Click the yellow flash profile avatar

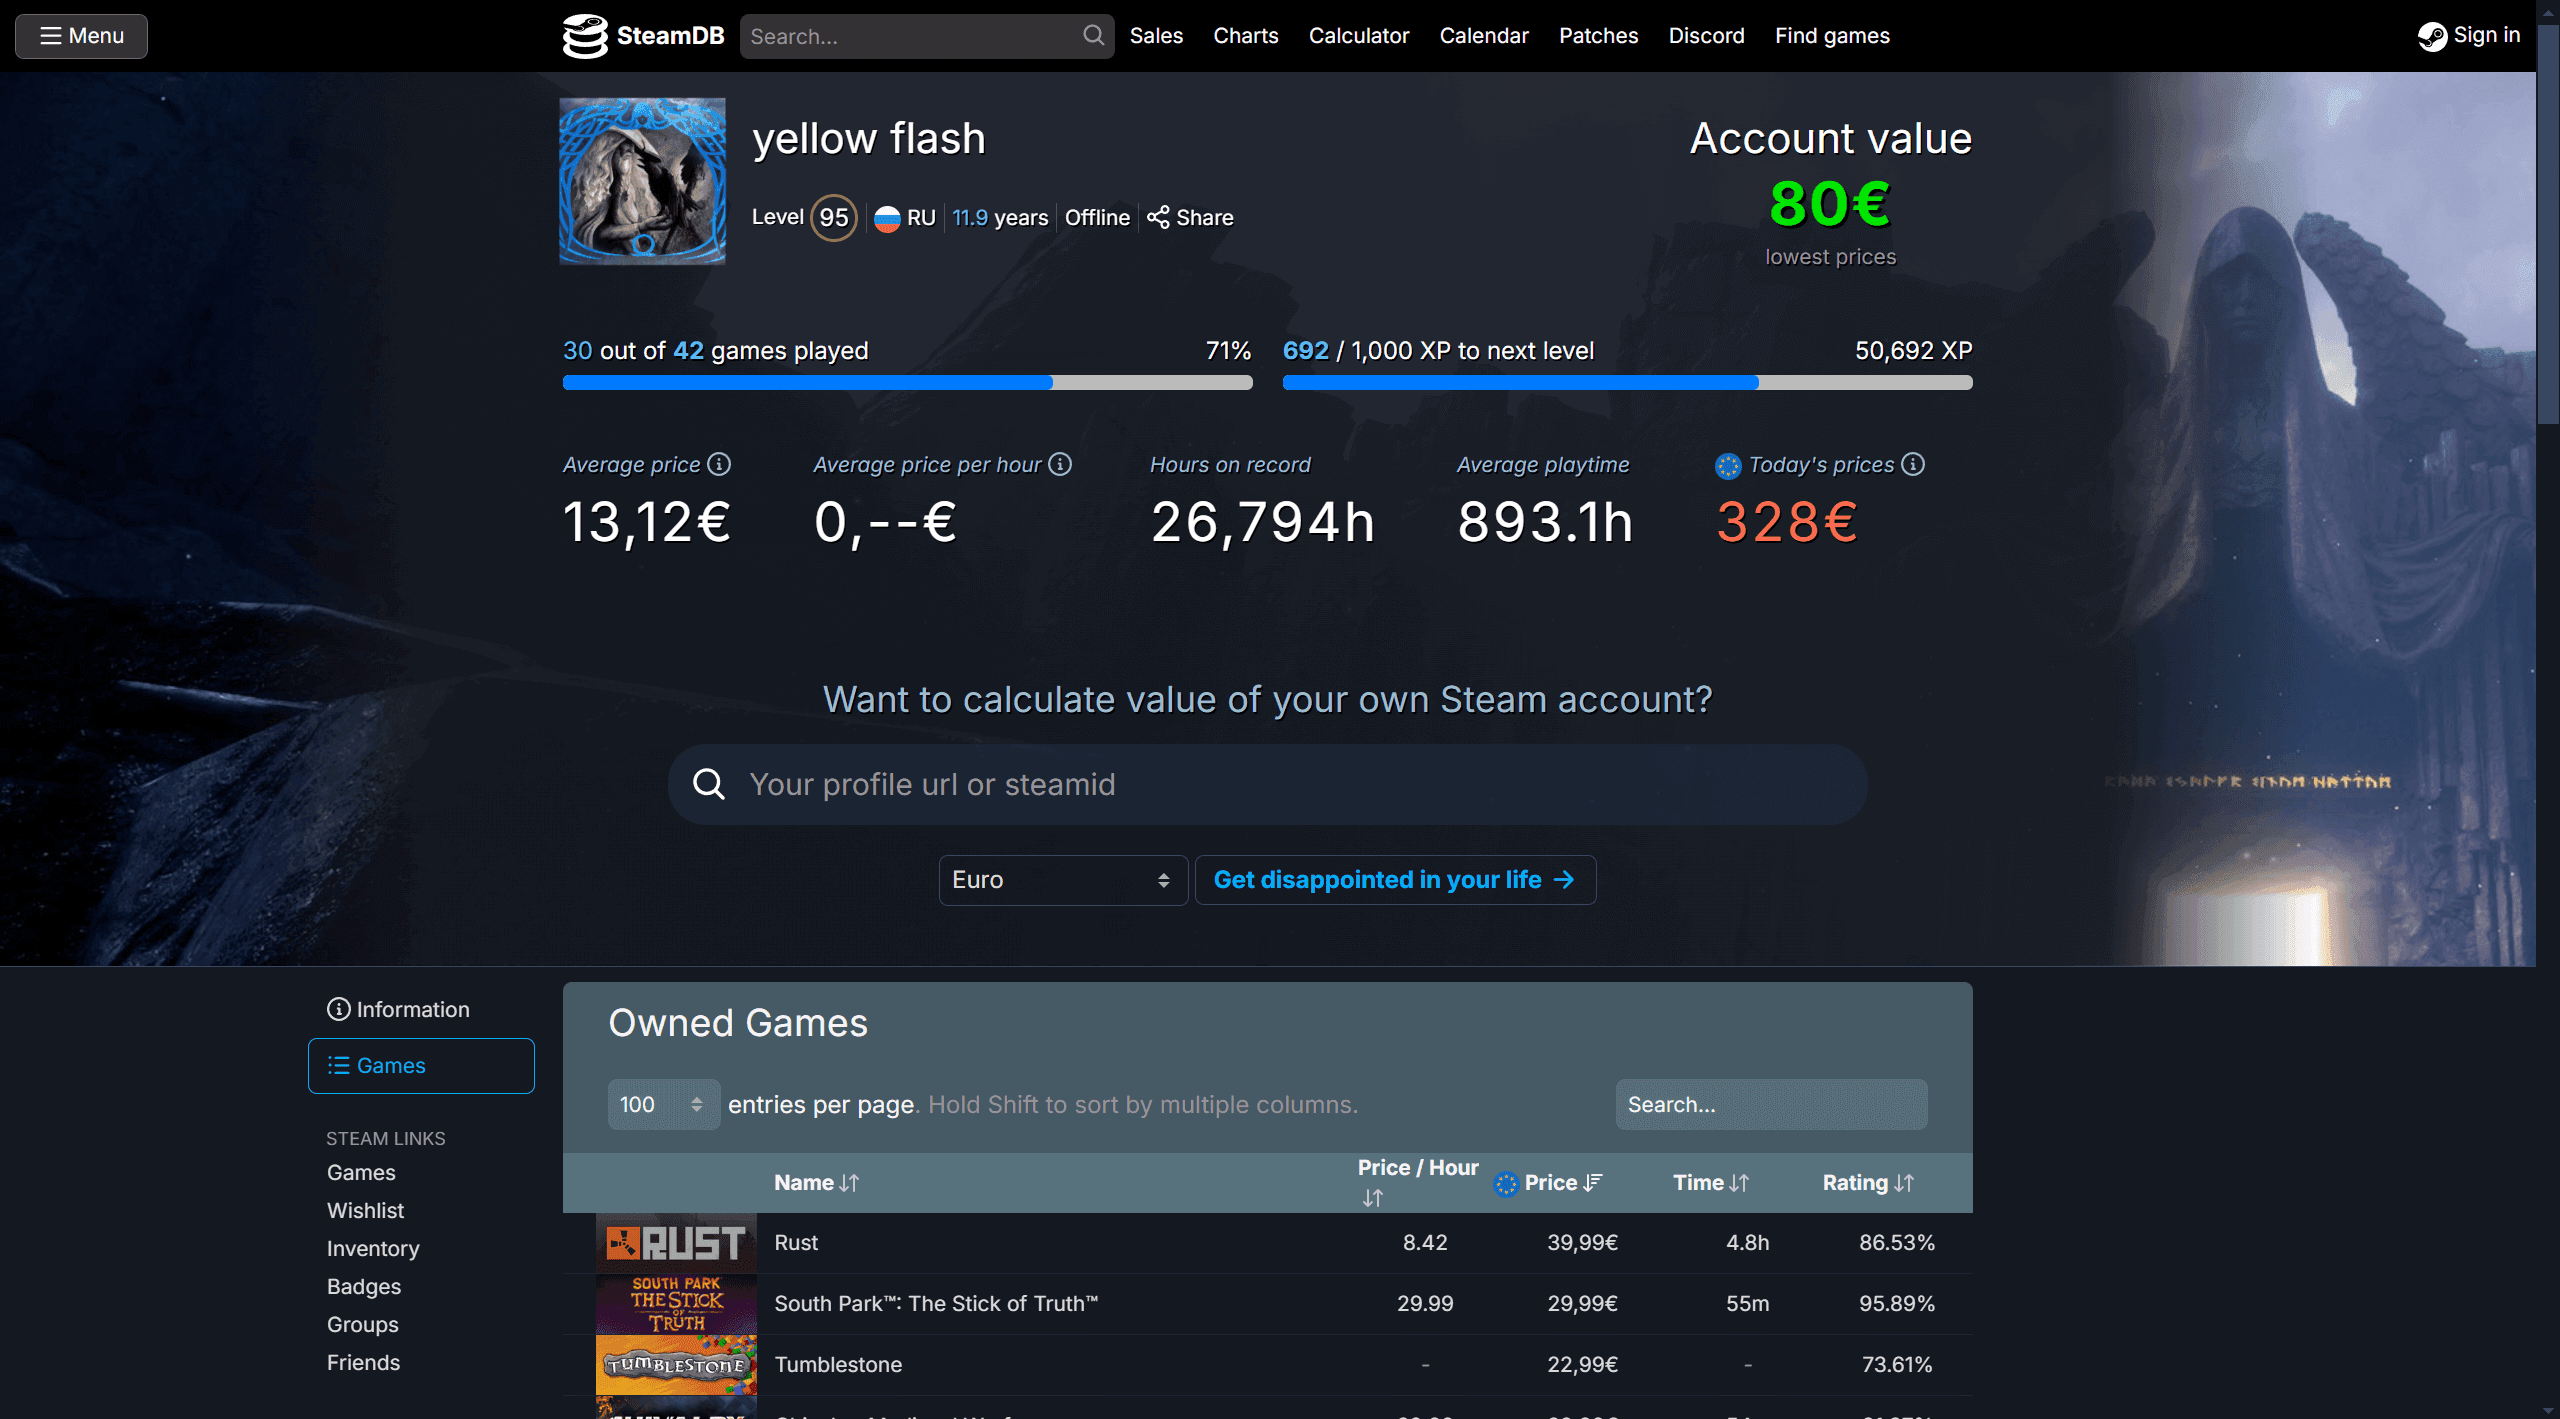(x=642, y=181)
